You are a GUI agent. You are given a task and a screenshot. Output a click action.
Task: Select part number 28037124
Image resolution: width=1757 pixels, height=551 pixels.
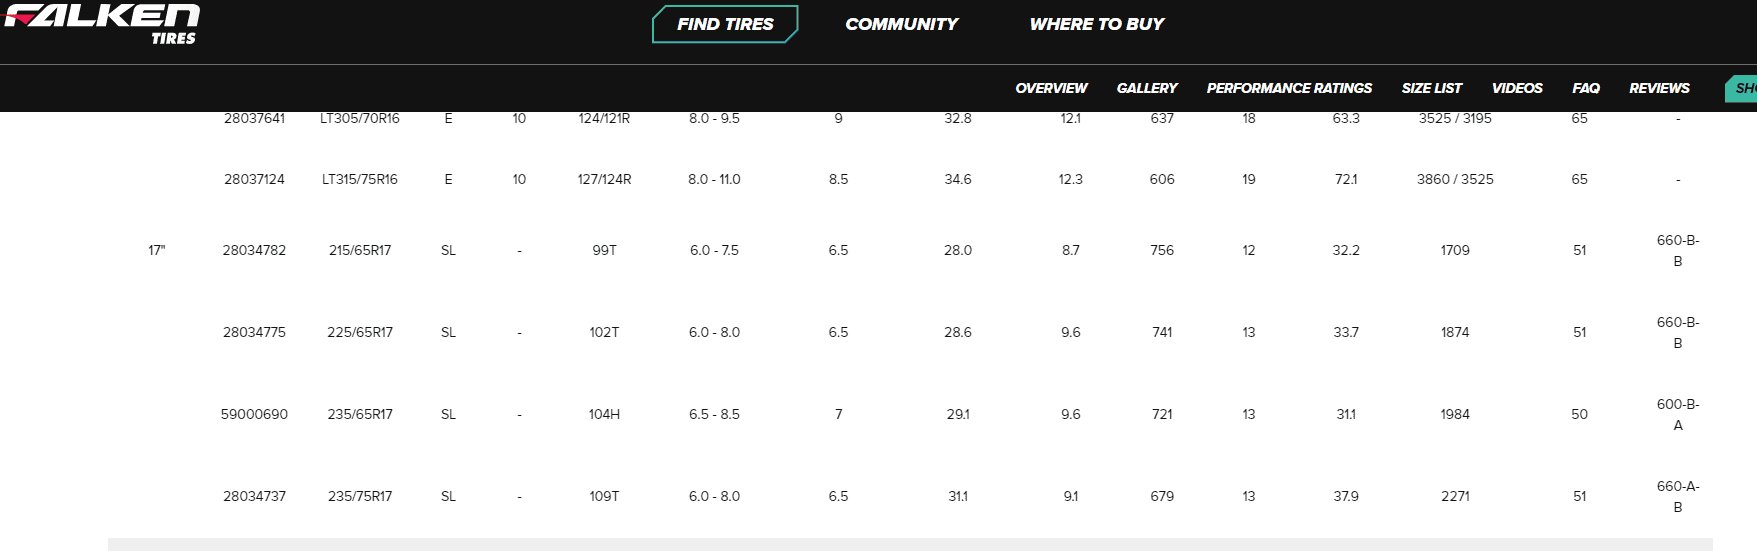point(254,179)
